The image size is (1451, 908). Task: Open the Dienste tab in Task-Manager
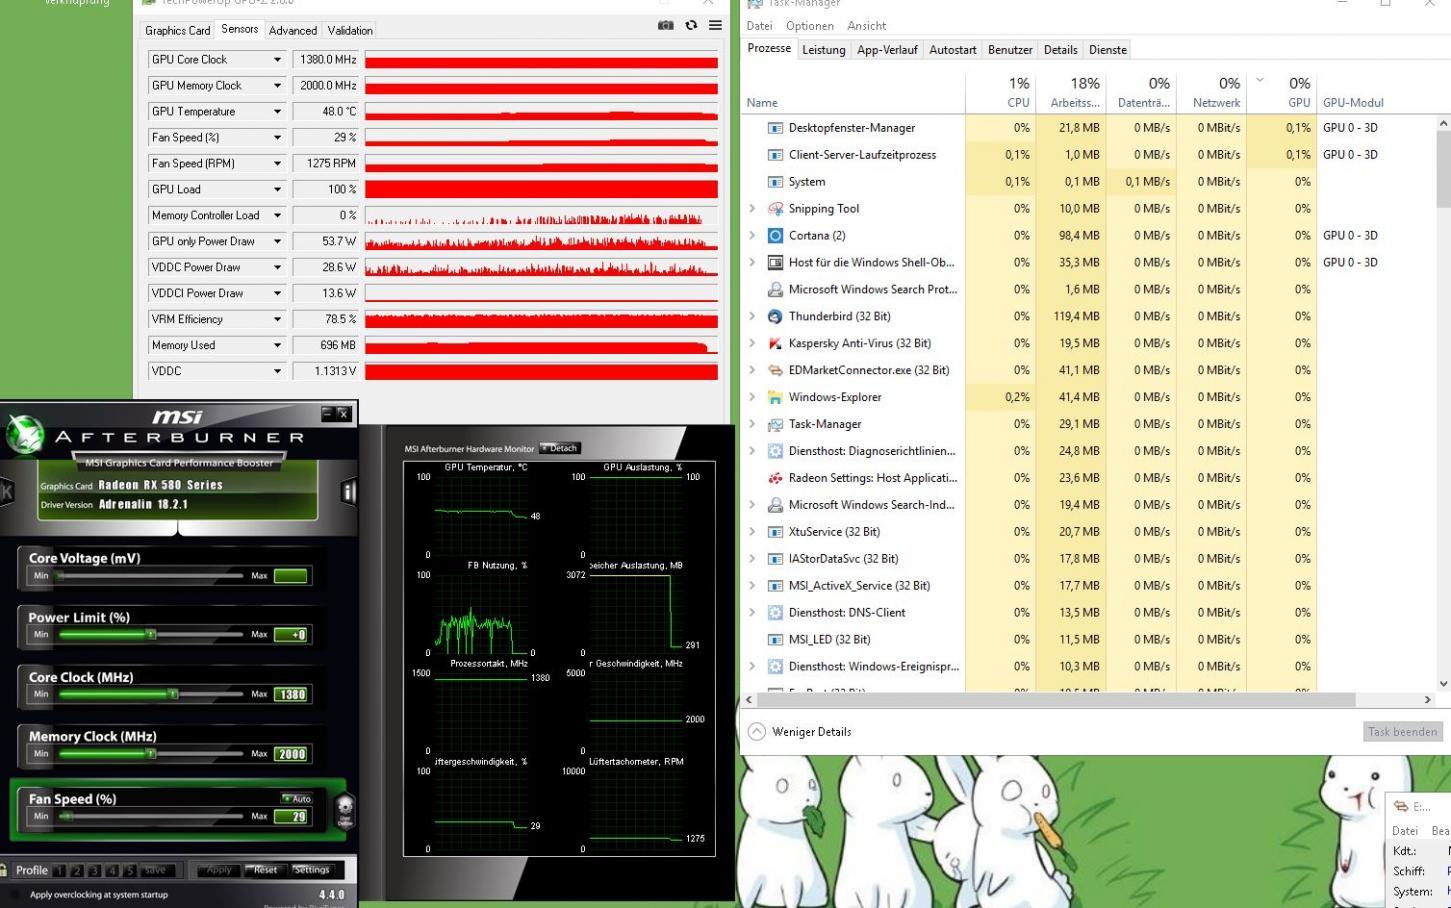point(1108,50)
